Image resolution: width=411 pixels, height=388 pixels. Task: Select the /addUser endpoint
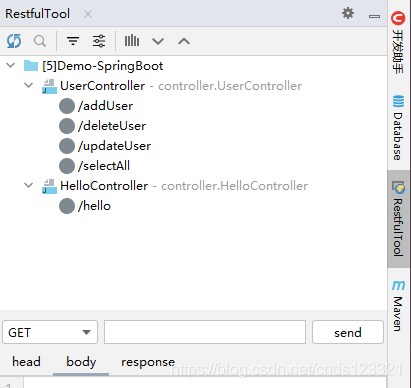[105, 106]
